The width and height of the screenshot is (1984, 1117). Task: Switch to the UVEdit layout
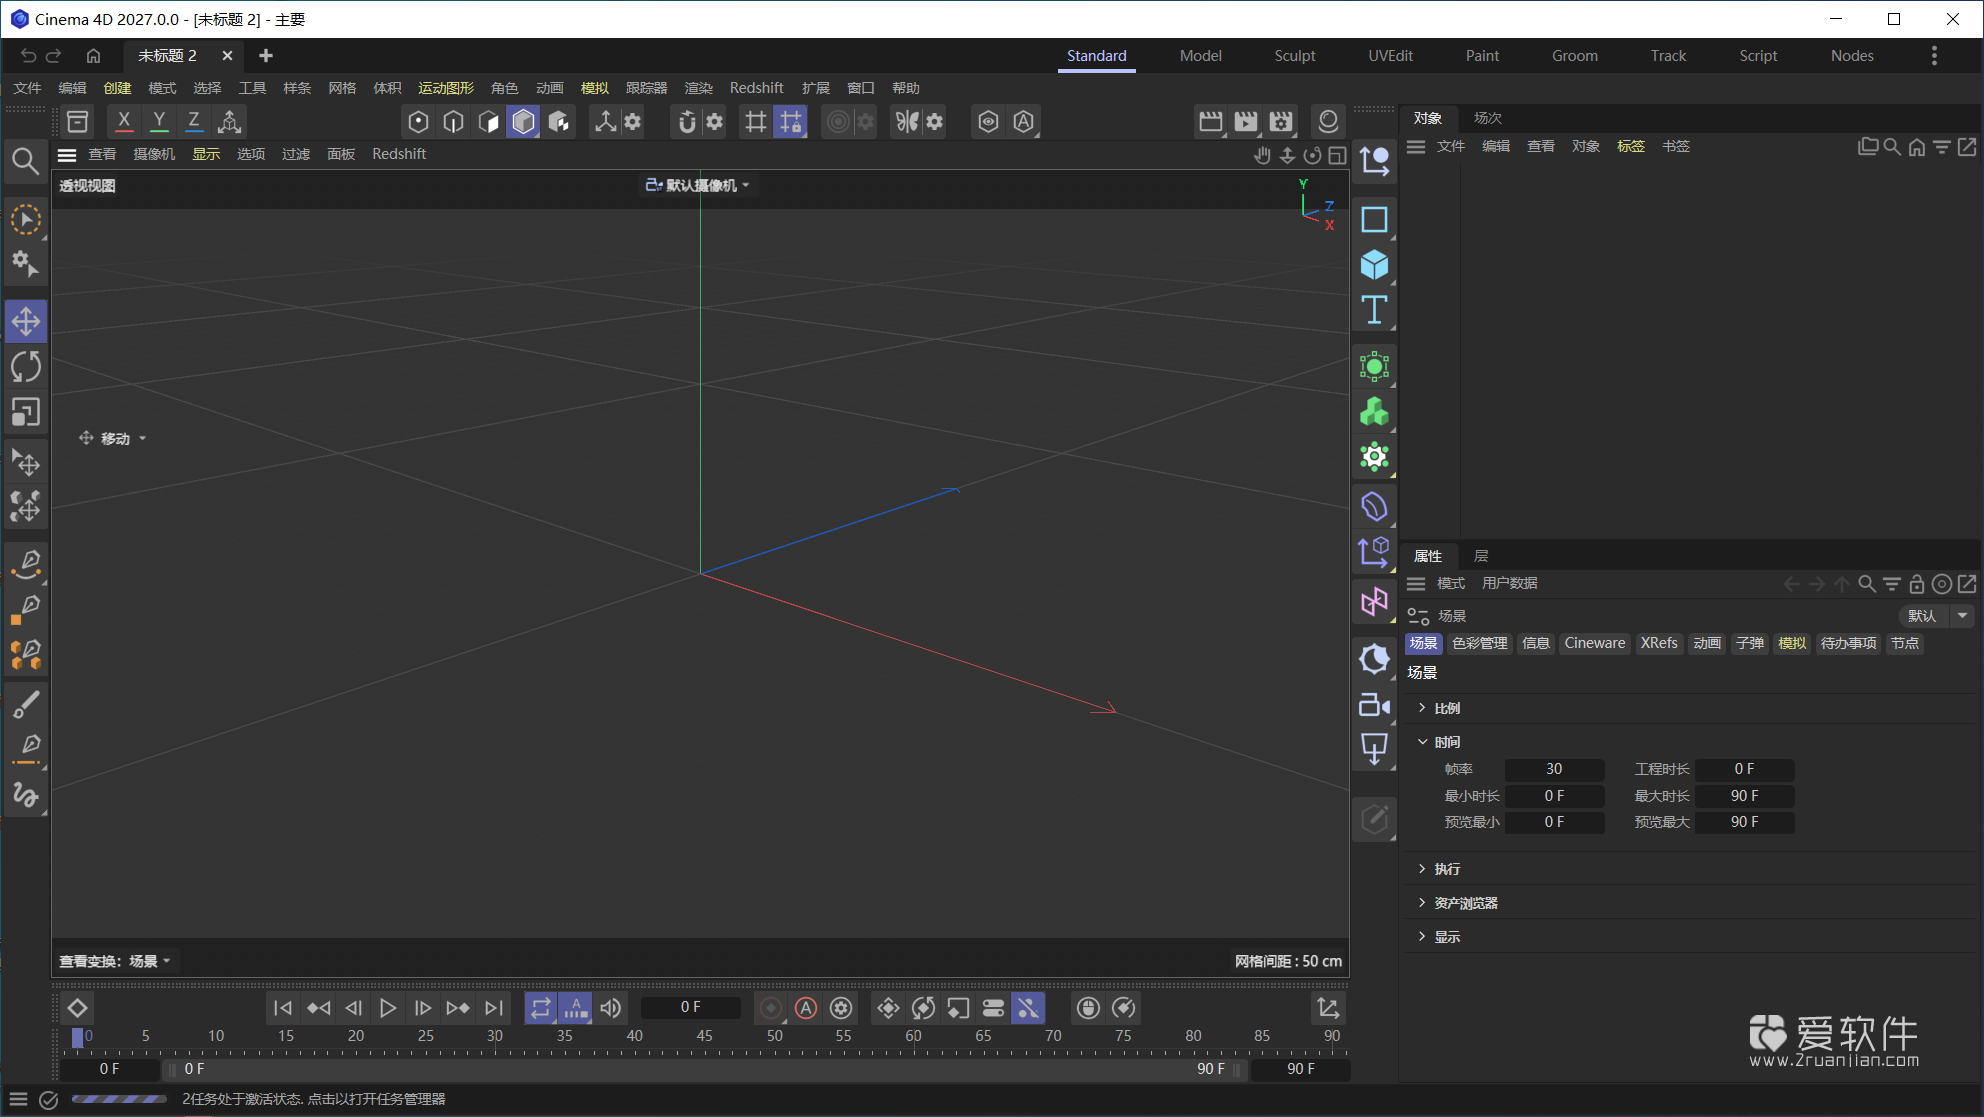(x=1390, y=56)
